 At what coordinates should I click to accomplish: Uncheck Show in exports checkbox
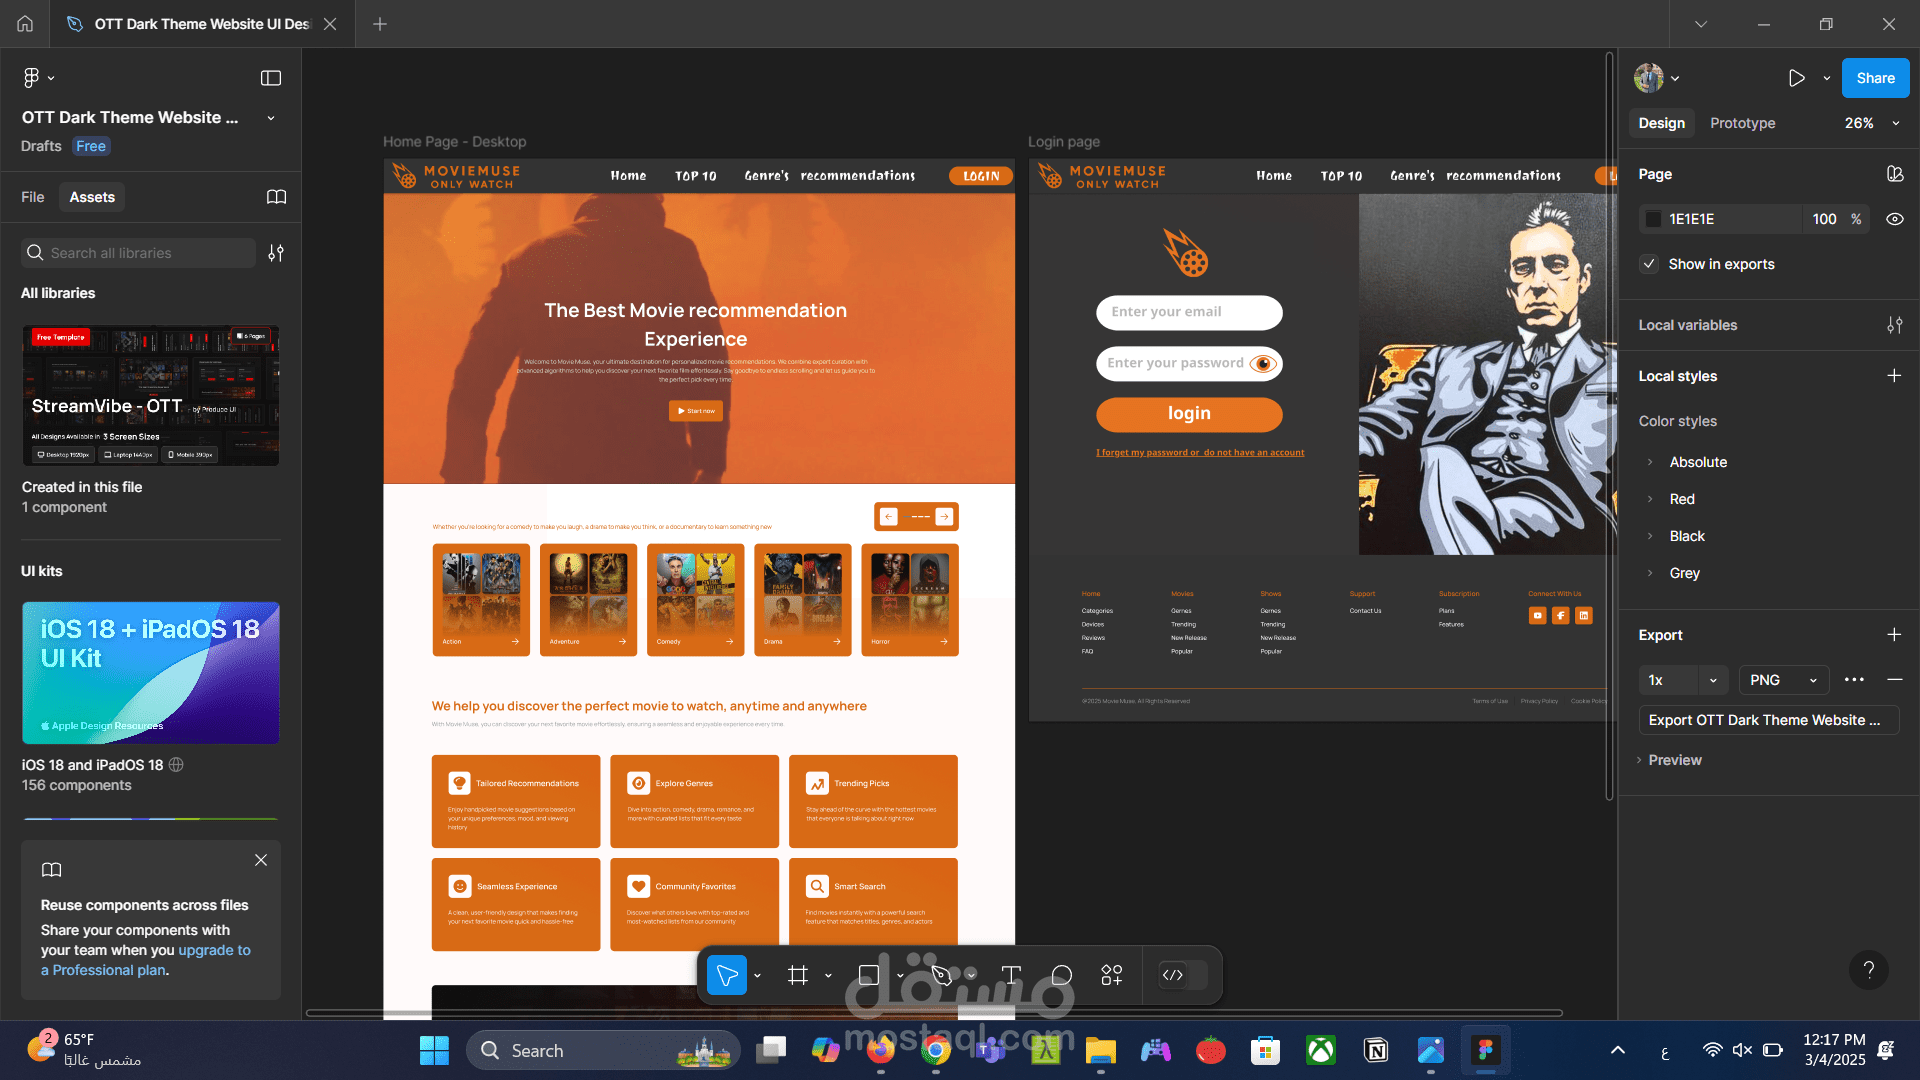click(x=1650, y=264)
